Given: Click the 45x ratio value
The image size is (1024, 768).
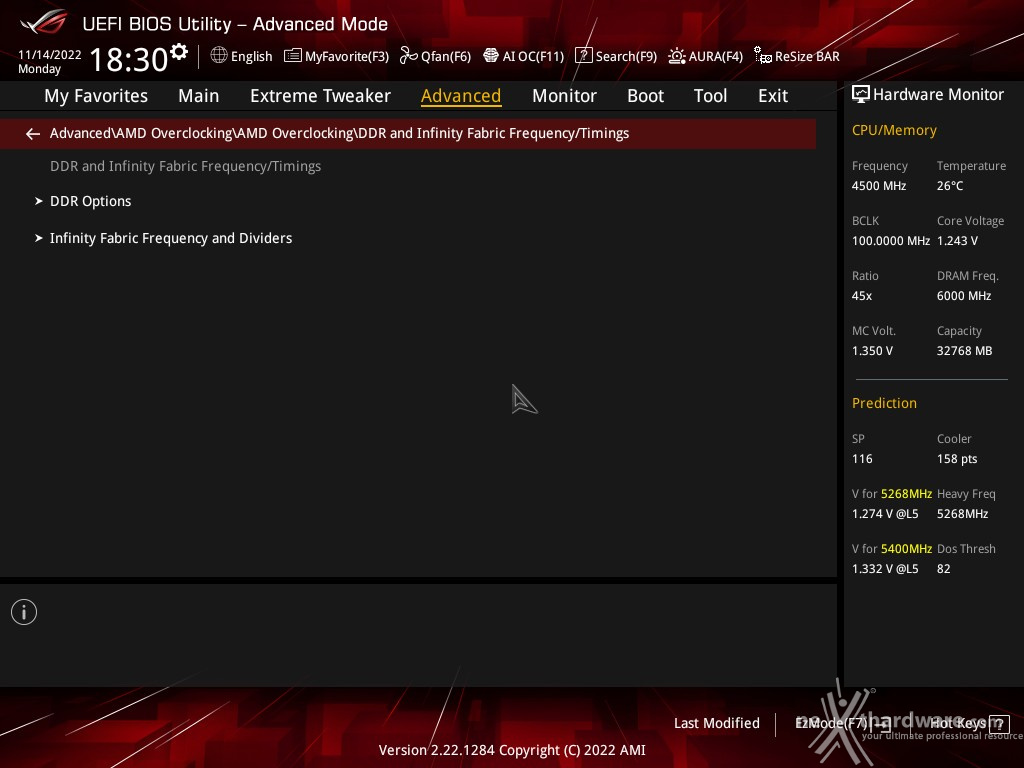Looking at the screenshot, I should point(862,296).
